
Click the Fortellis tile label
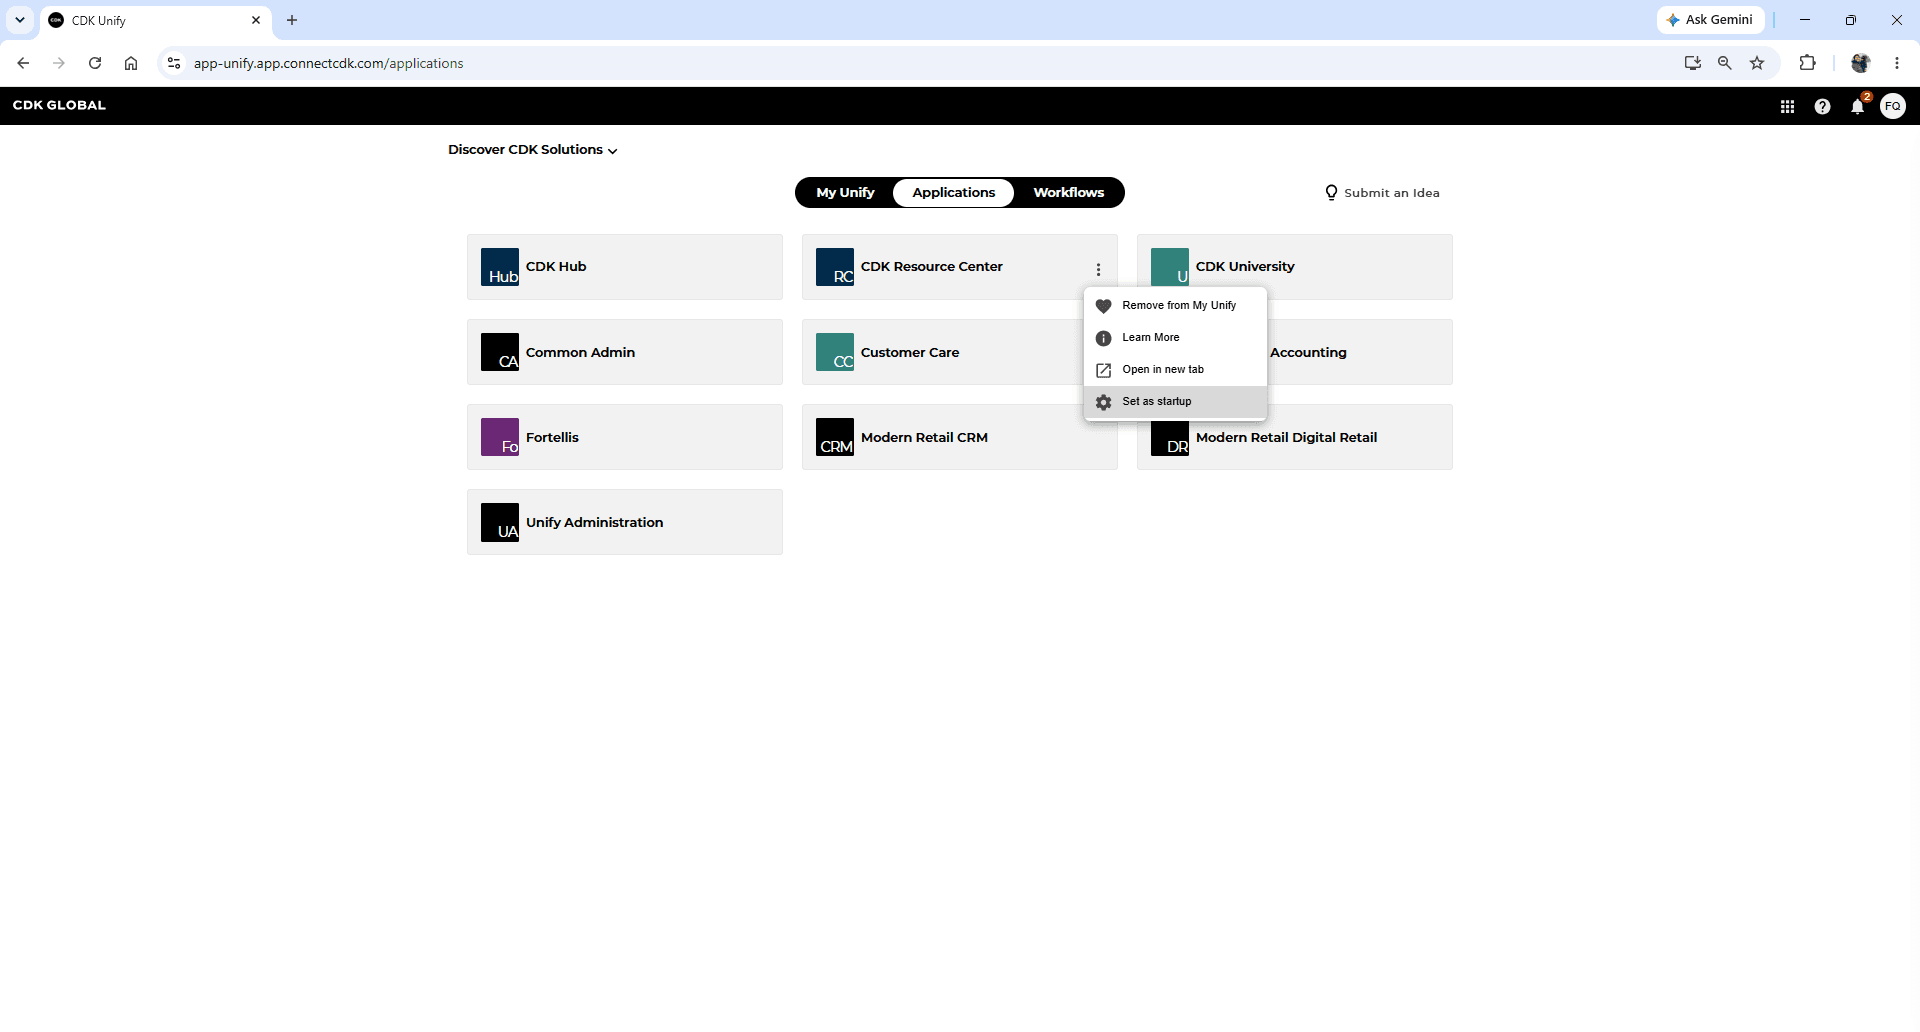point(552,437)
